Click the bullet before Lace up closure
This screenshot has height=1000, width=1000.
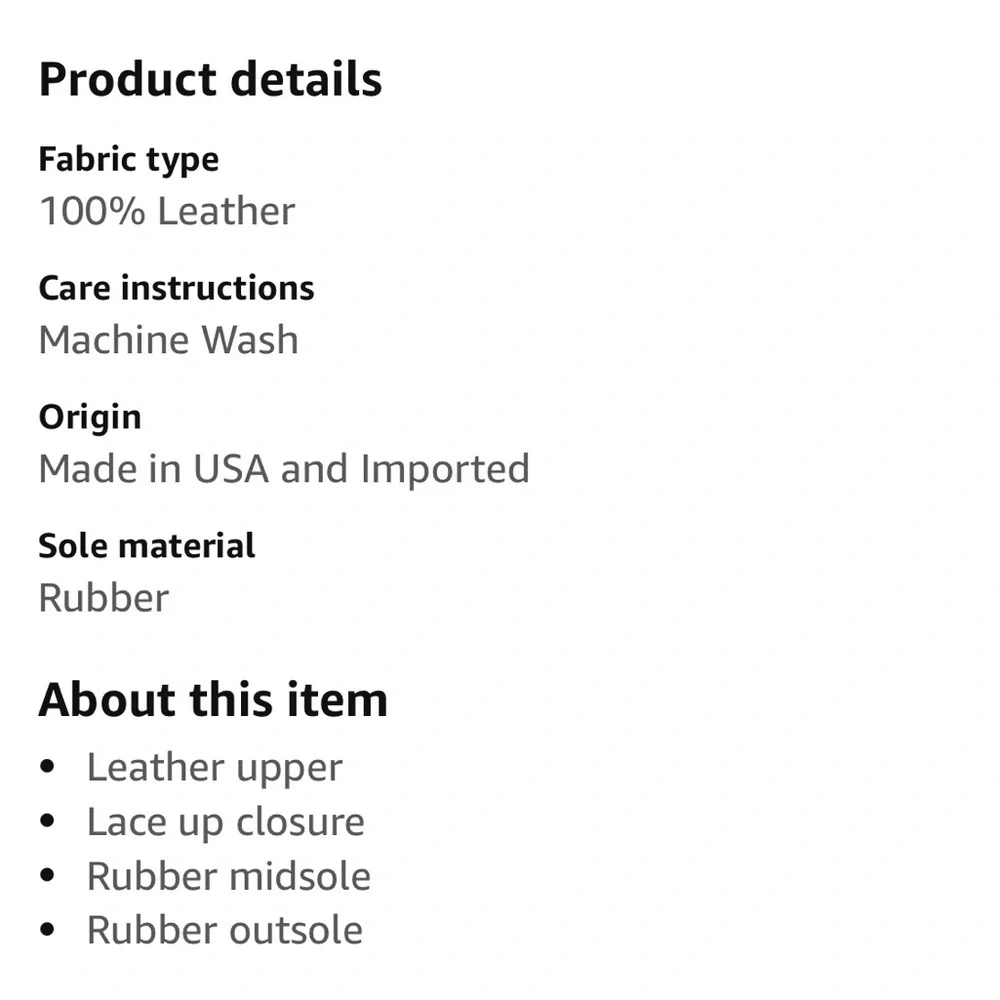click(47, 822)
